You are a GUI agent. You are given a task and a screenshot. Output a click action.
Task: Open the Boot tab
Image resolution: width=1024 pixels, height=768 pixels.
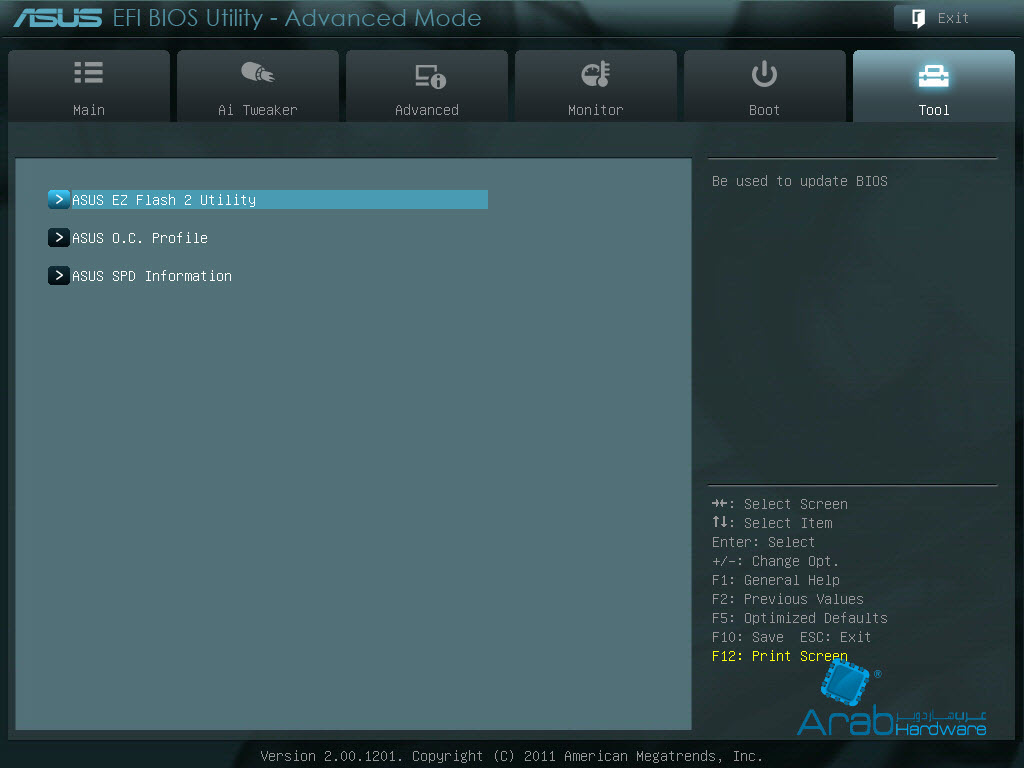click(765, 86)
